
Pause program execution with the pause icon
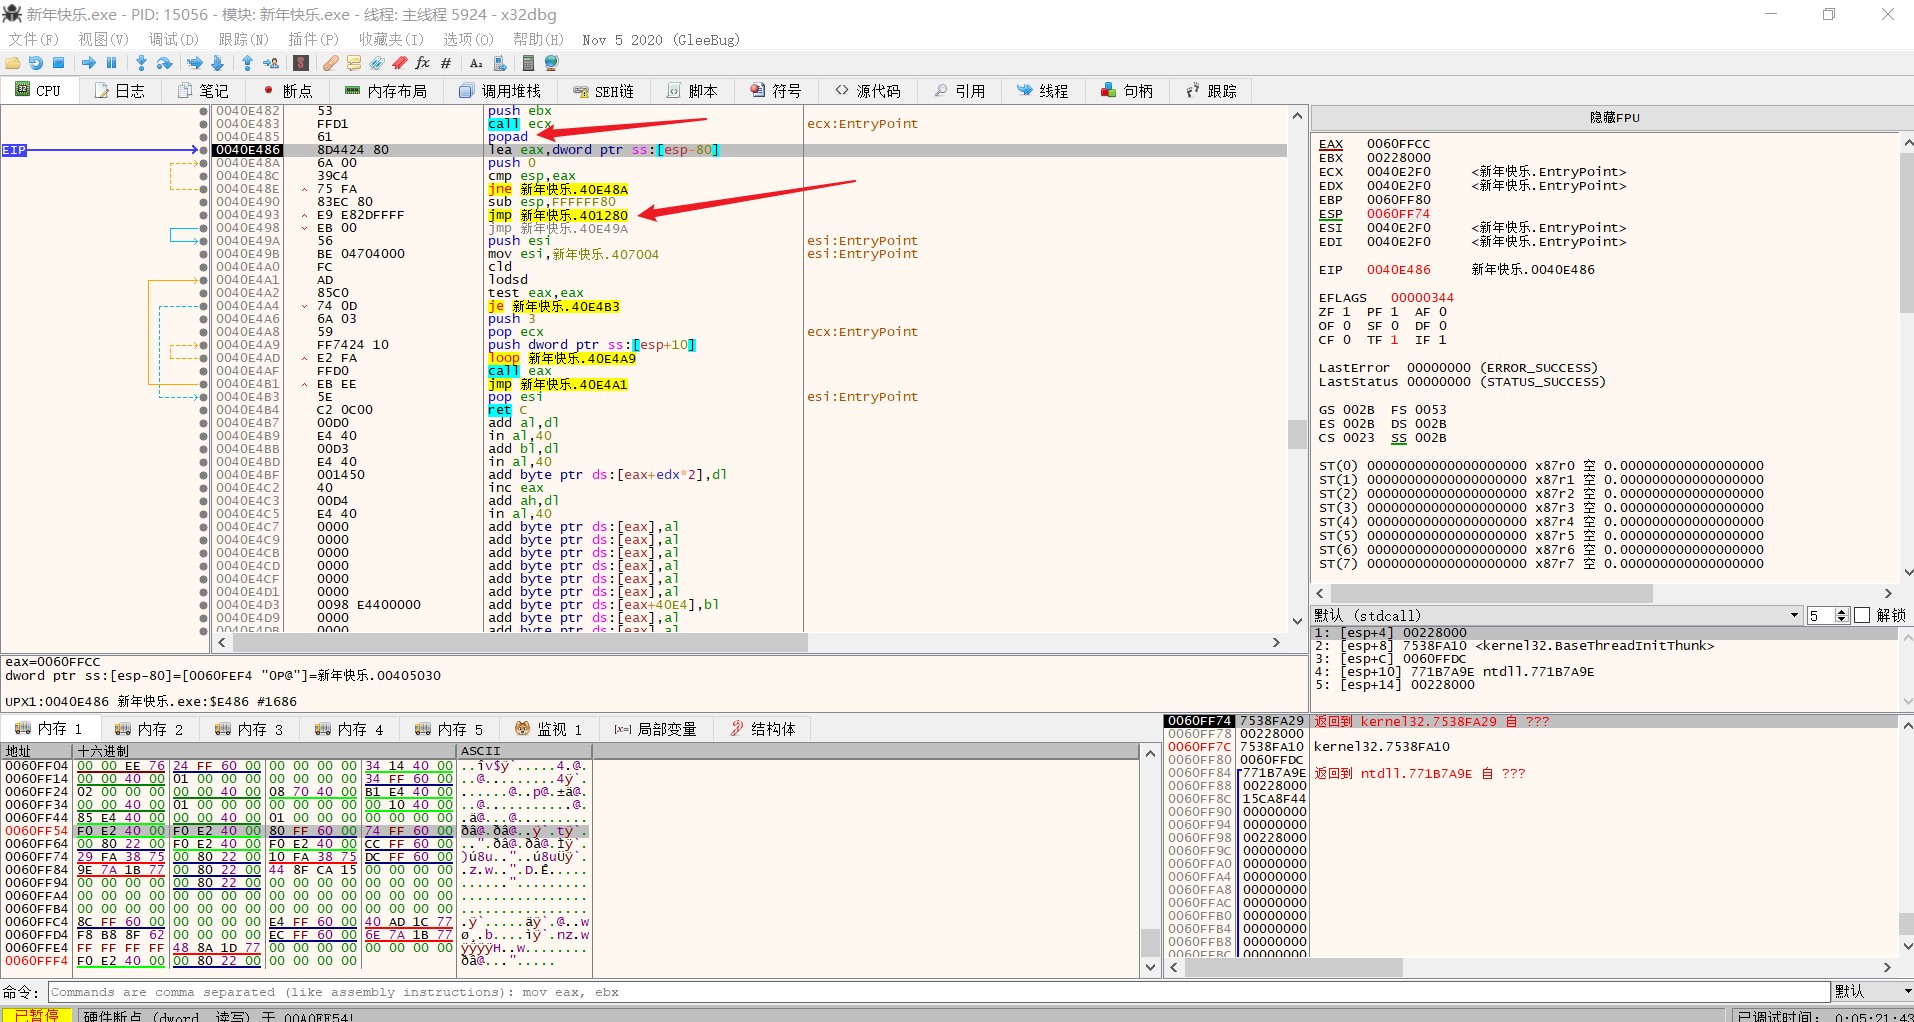point(110,62)
